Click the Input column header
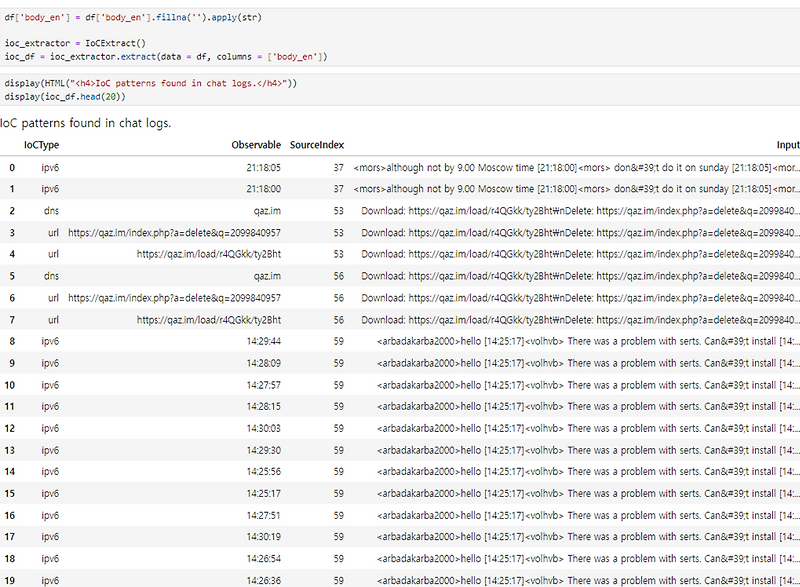 click(x=788, y=145)
